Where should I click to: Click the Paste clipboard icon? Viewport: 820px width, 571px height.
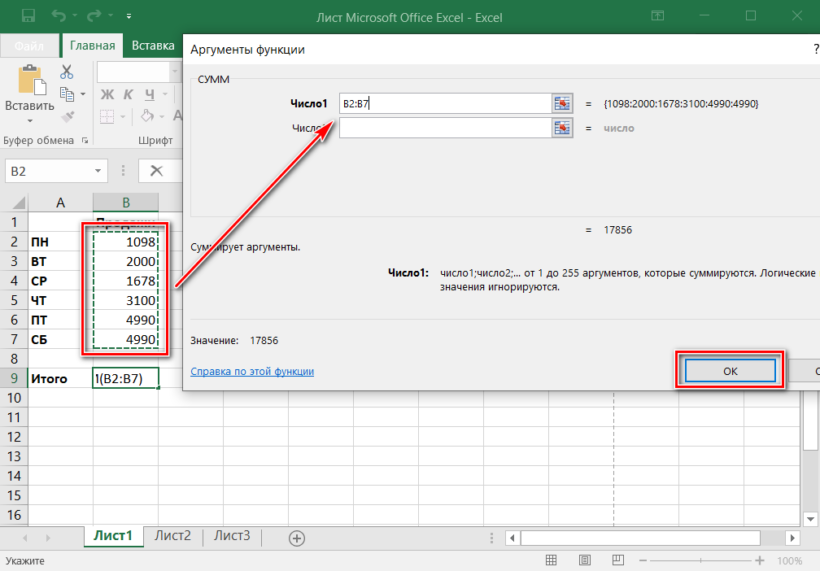pyautogui.click(x=29, y=80)
